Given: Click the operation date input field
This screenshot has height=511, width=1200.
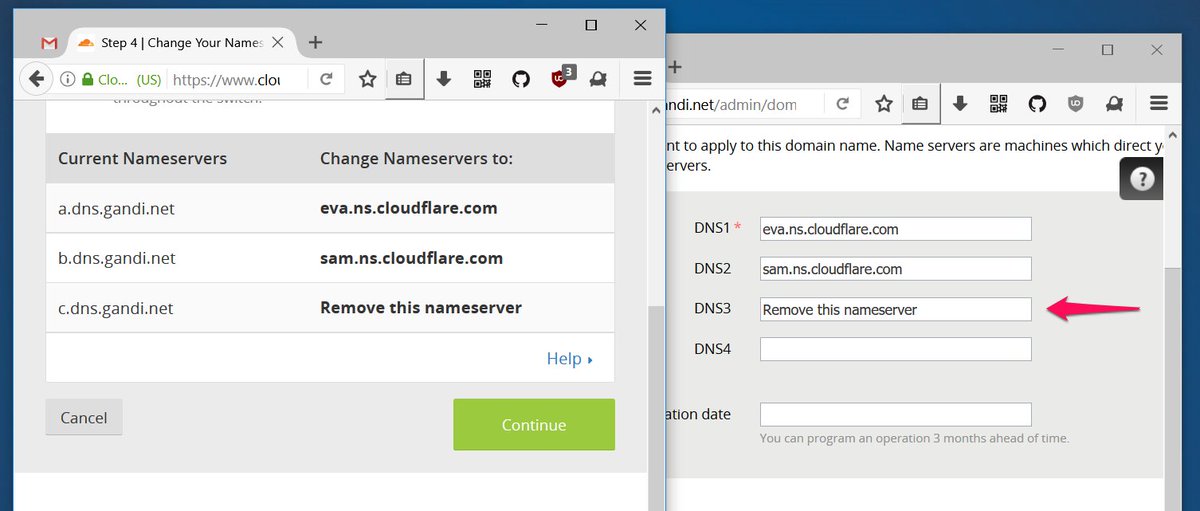Looking at the screenshot, I should (895, 414).
